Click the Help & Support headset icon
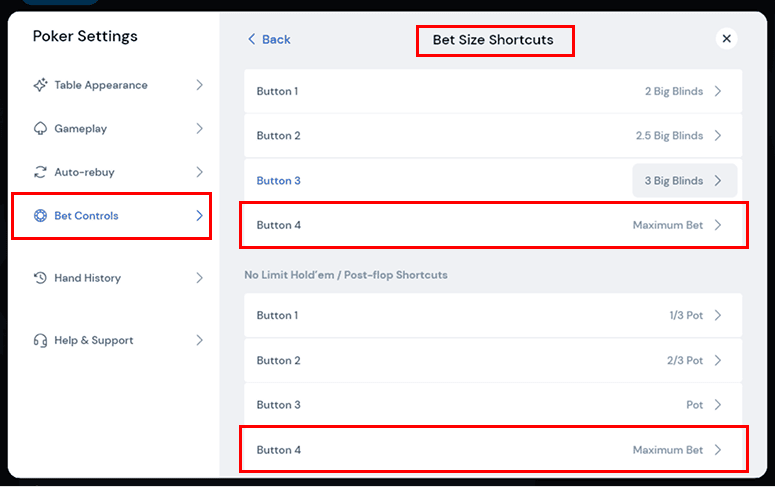Viewport: 775px width, 487px height. [x=40, y=340]
